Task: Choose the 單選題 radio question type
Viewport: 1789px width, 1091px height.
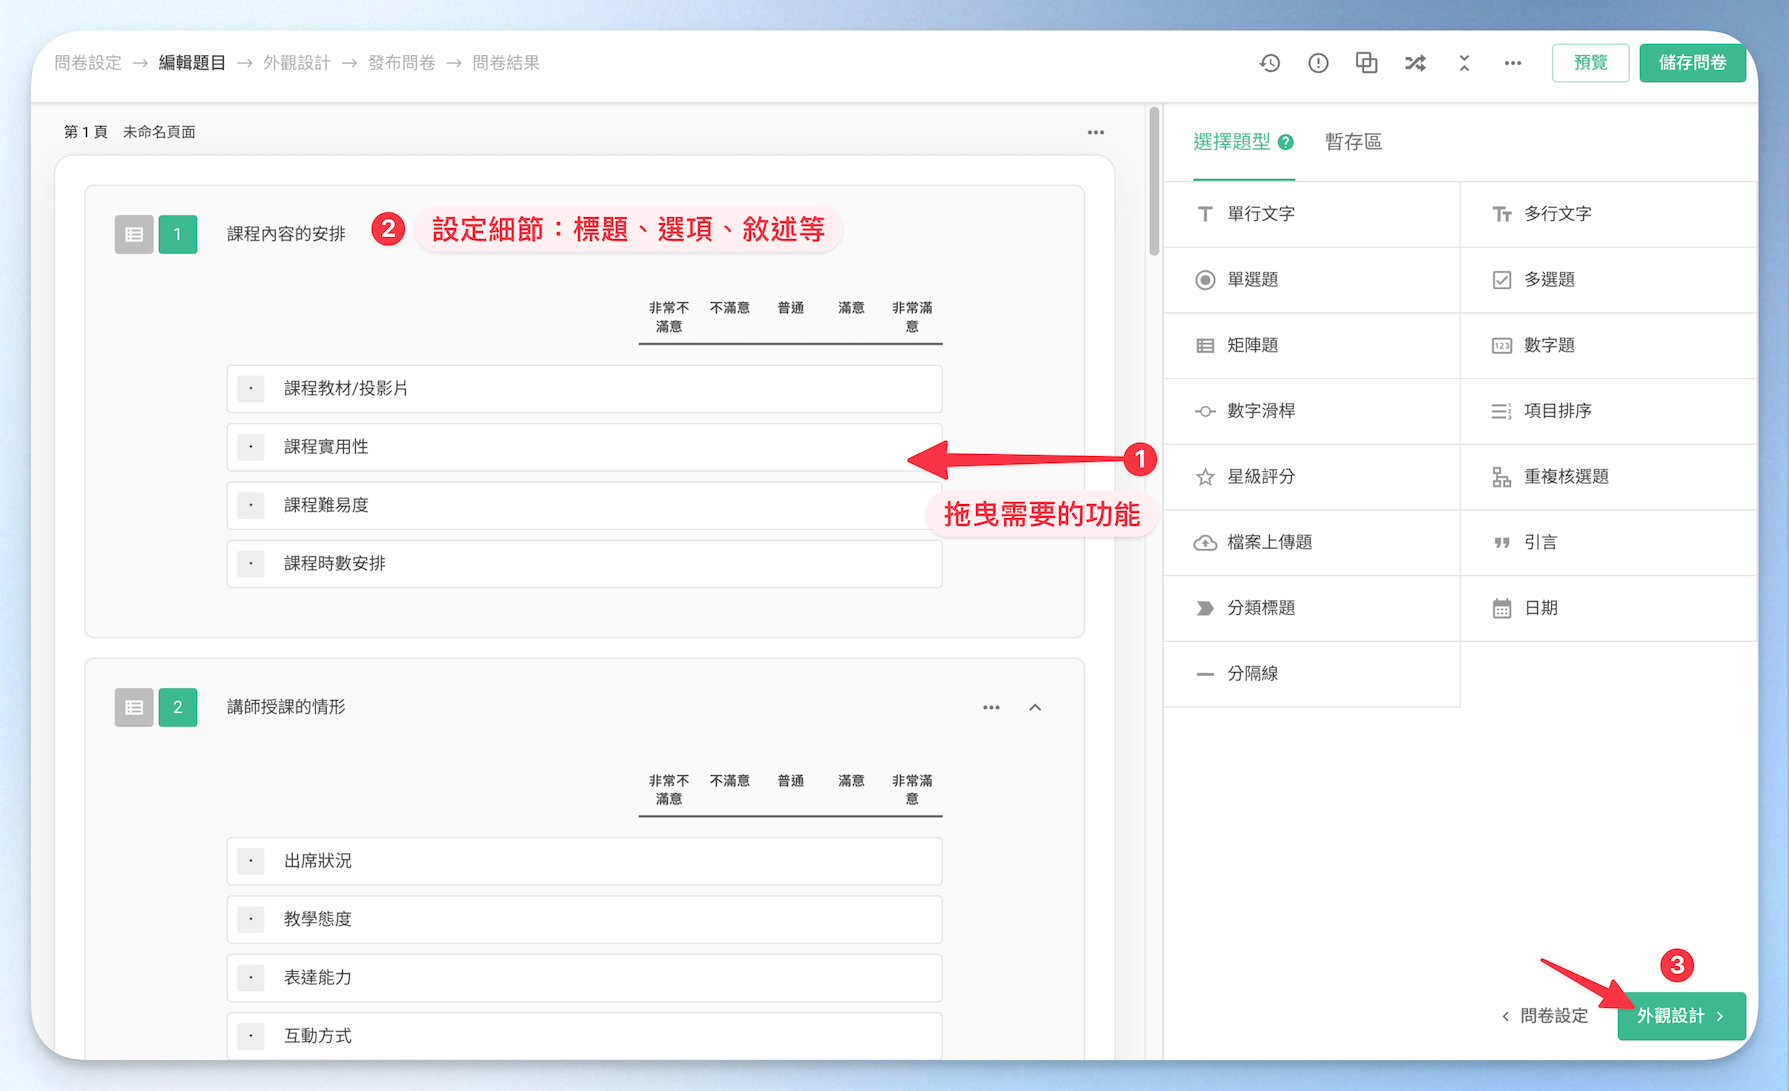Action: (x=1311, y=280)
